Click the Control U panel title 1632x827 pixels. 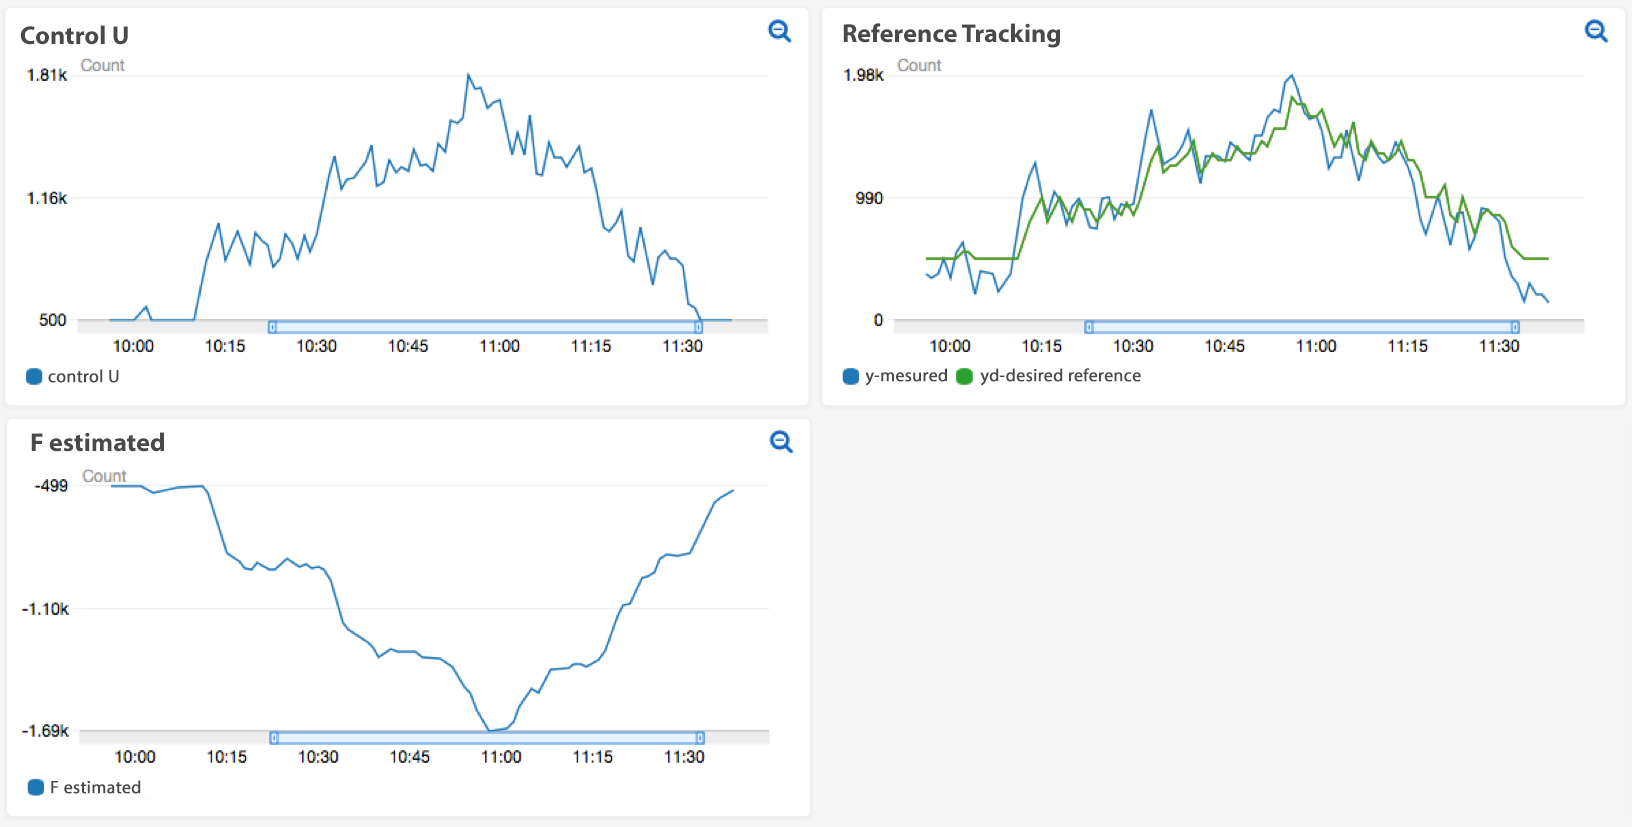point(74,35)
